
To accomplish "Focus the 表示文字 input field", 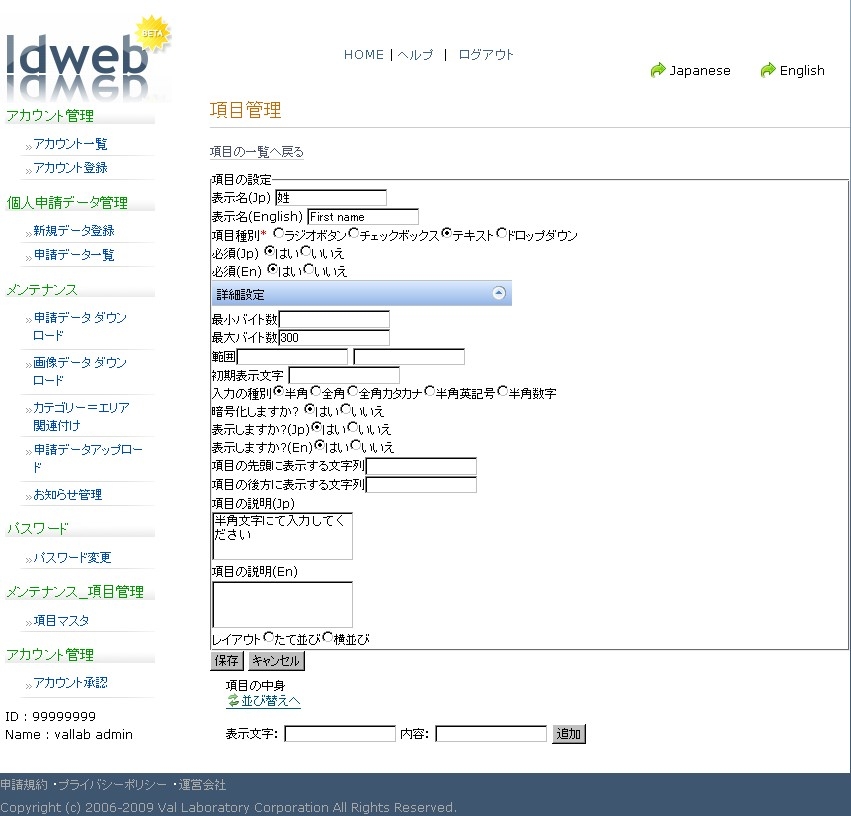I will click(340, 734).
